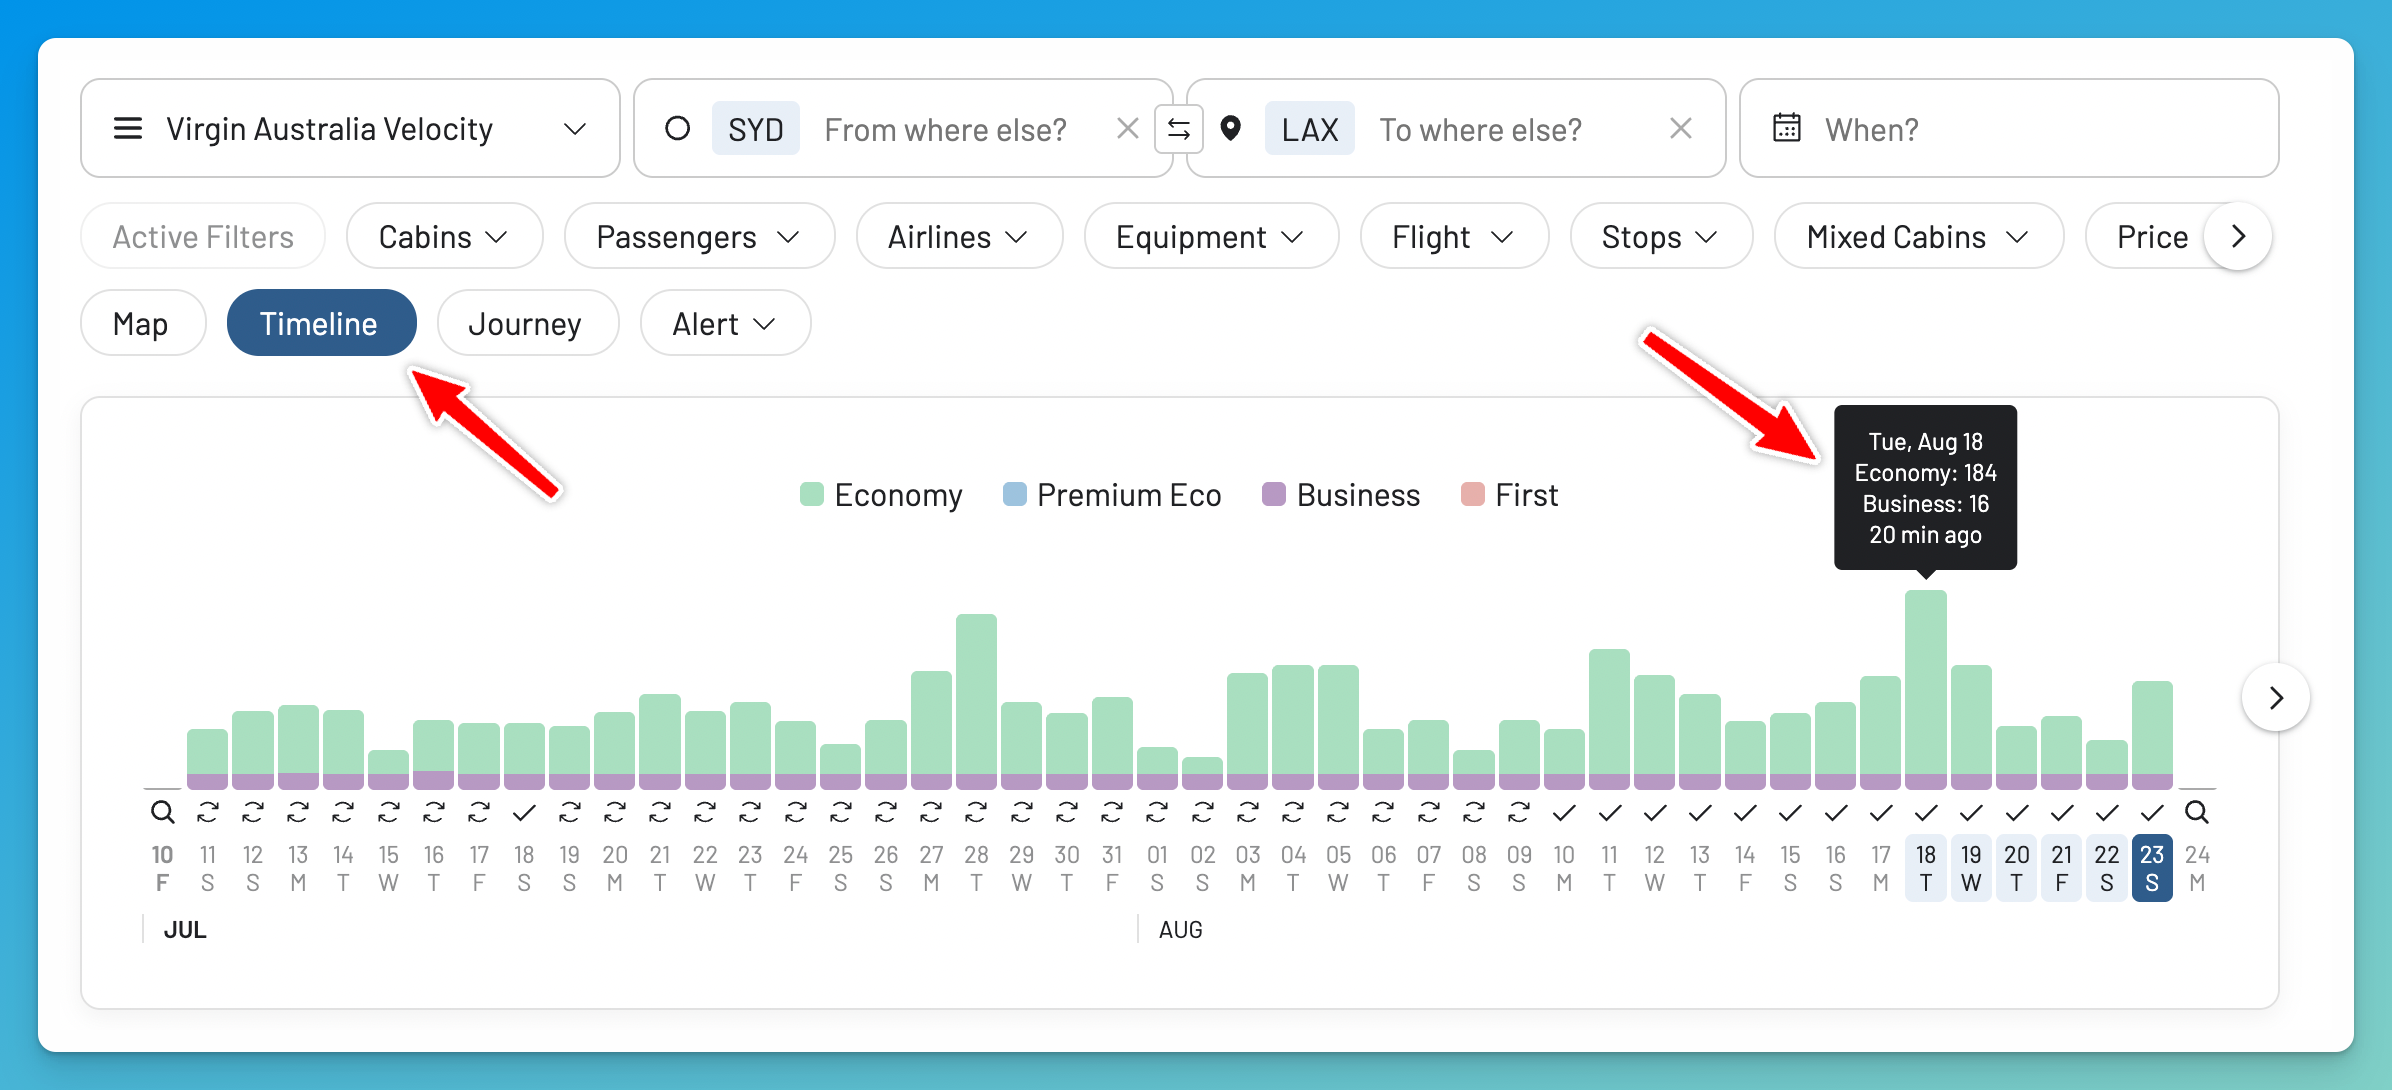Click the calendar icon in When field
This screenshot has height=1090, width=2392.
1787,129
